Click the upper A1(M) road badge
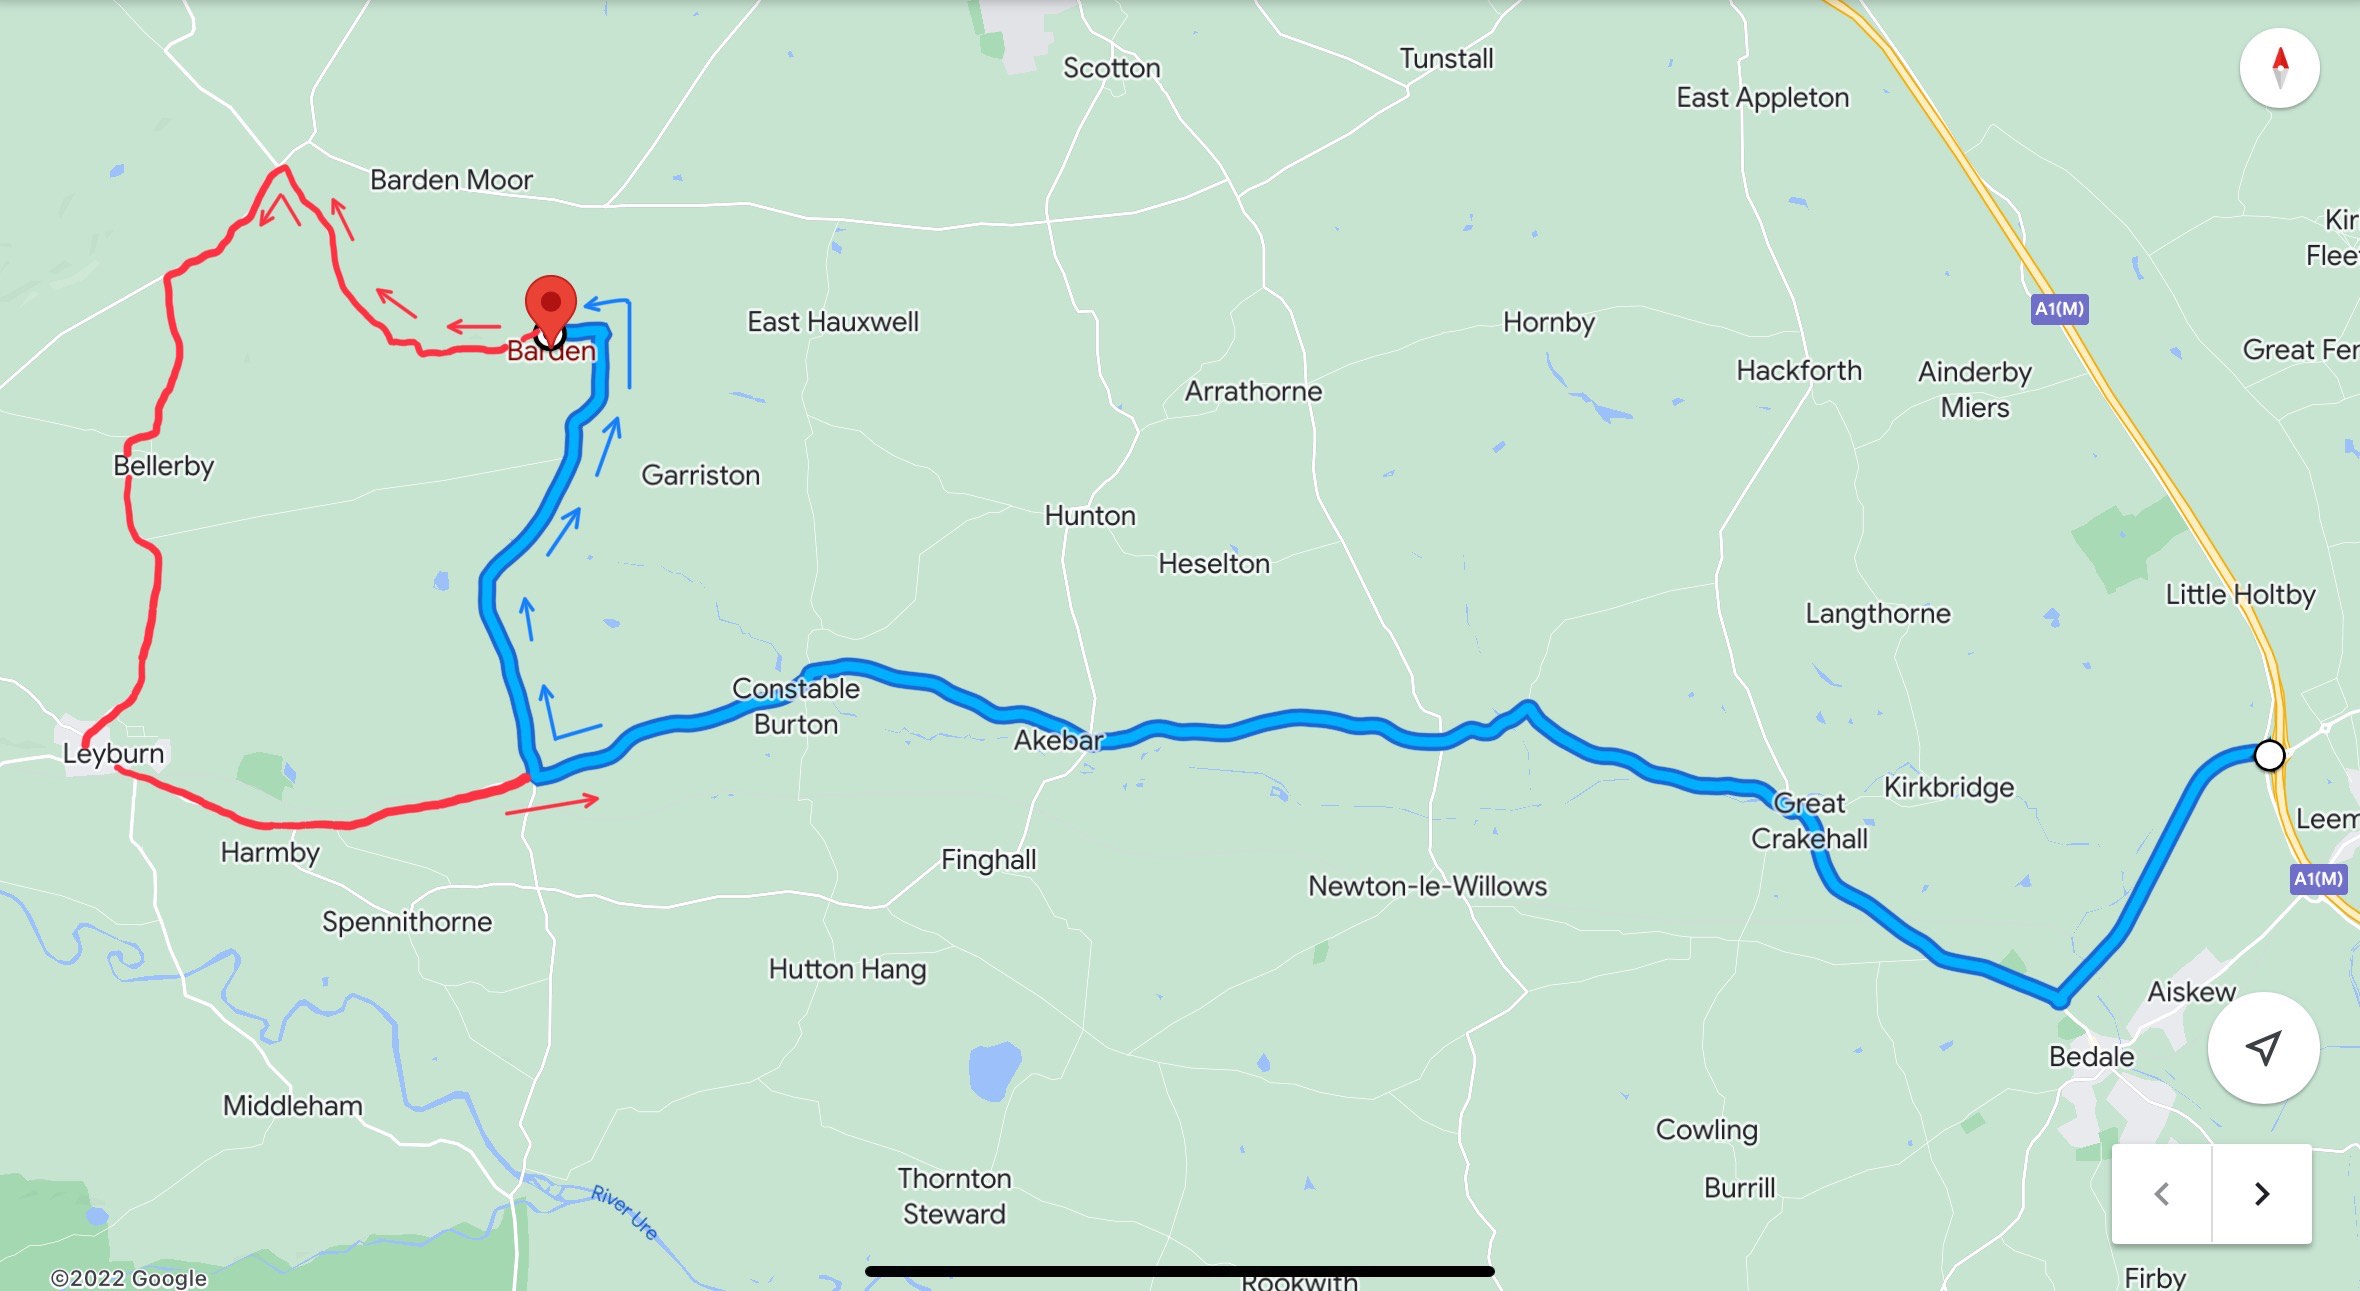Image resolution: width=2360 pixels, height=1291 pixels. click(x=2059, y=309)
